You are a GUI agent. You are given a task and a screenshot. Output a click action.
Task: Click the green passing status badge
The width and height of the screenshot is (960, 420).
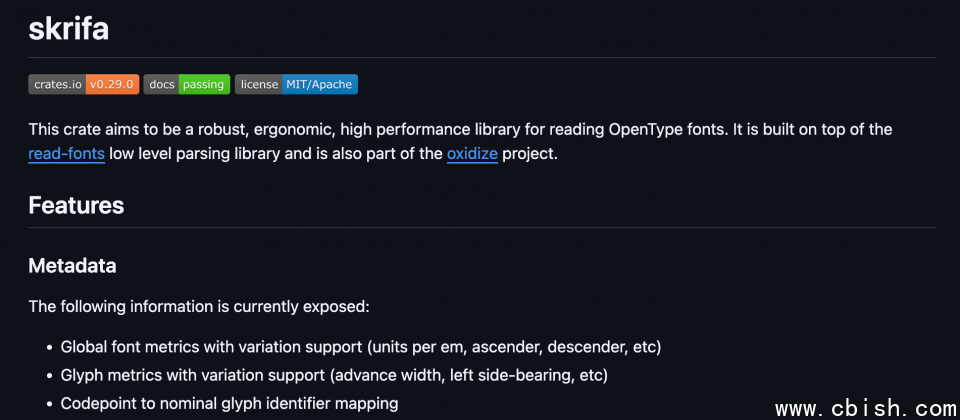[x=204, y=85]
